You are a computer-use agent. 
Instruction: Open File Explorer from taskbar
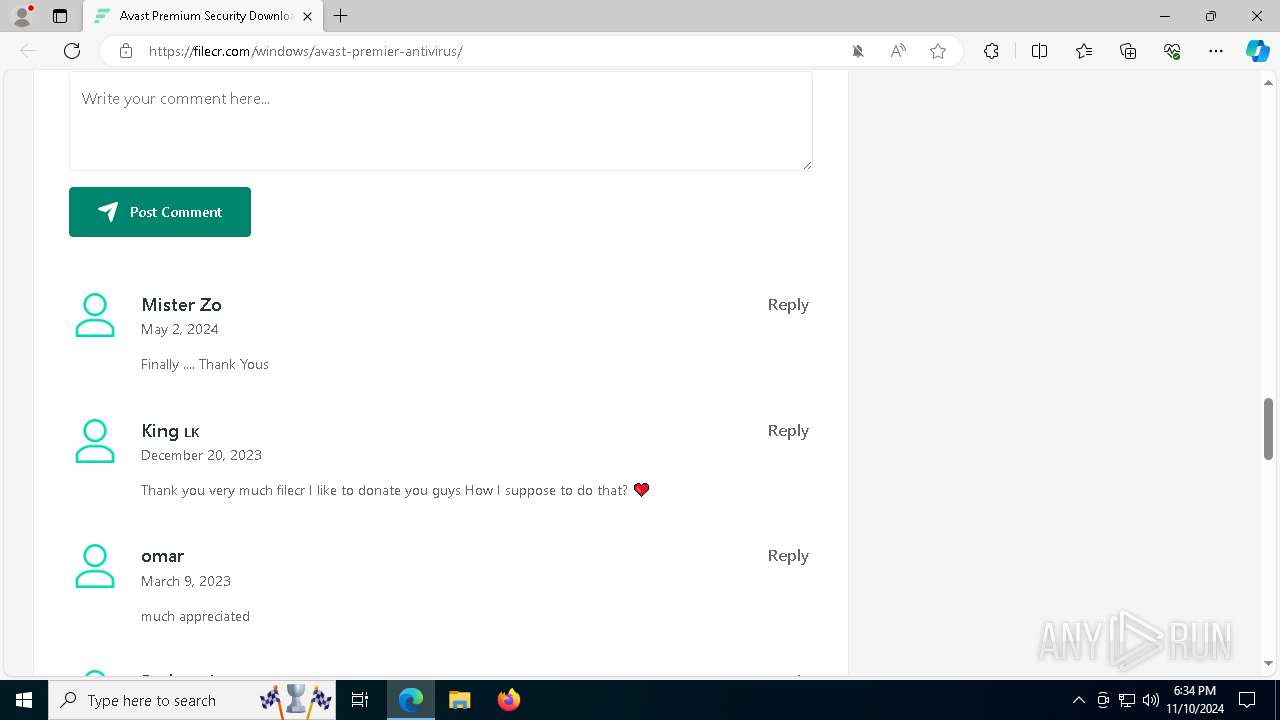(460, 700)
